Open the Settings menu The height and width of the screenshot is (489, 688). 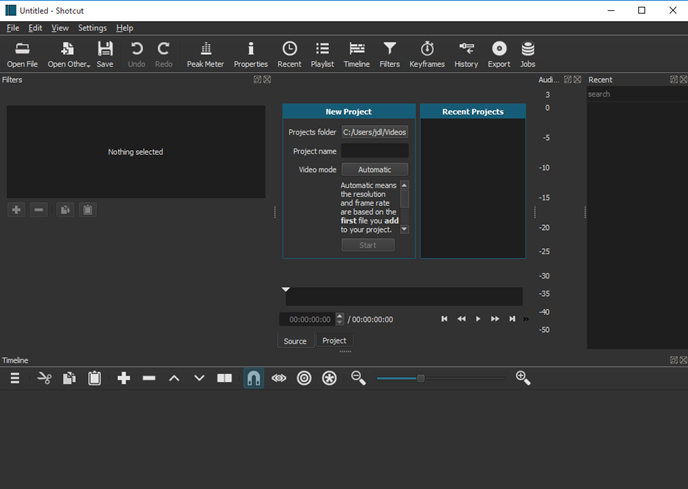(92, 28)
